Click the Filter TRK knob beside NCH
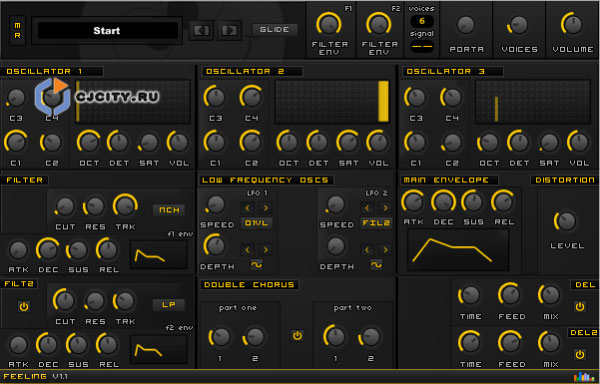The image size is (600, 384). tap(125, 206)
